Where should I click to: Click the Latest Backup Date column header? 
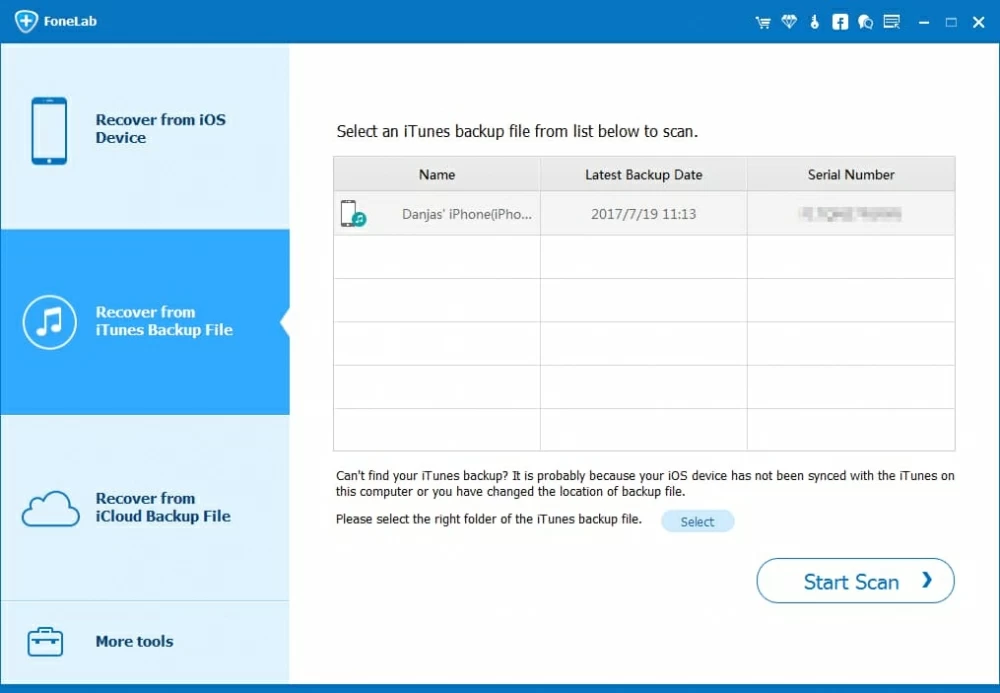(643, 174)
